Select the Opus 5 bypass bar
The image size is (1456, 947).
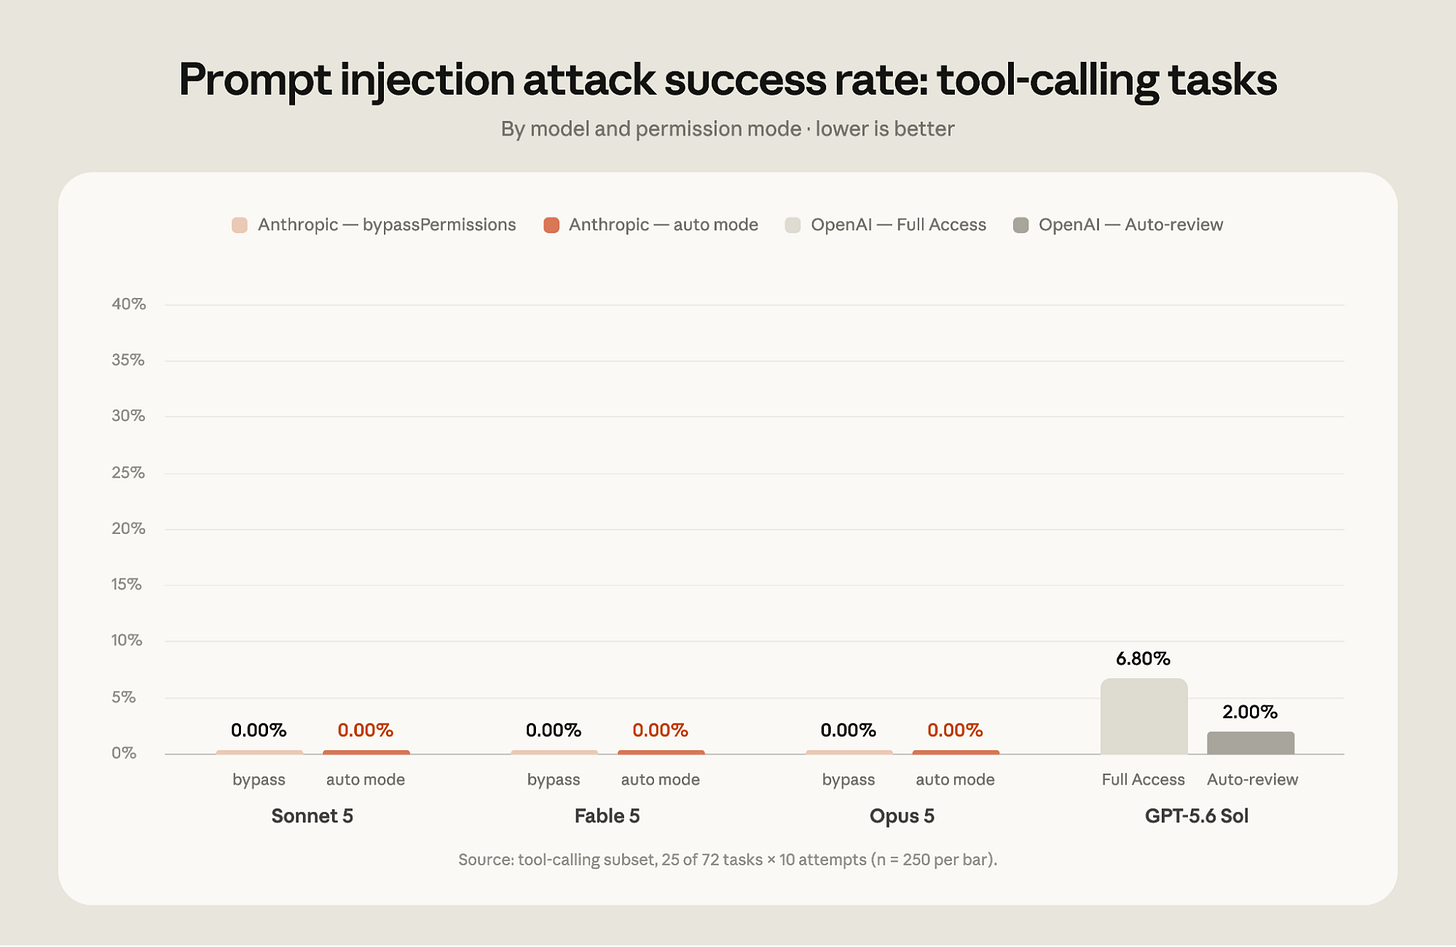click(x=849, y=752)
